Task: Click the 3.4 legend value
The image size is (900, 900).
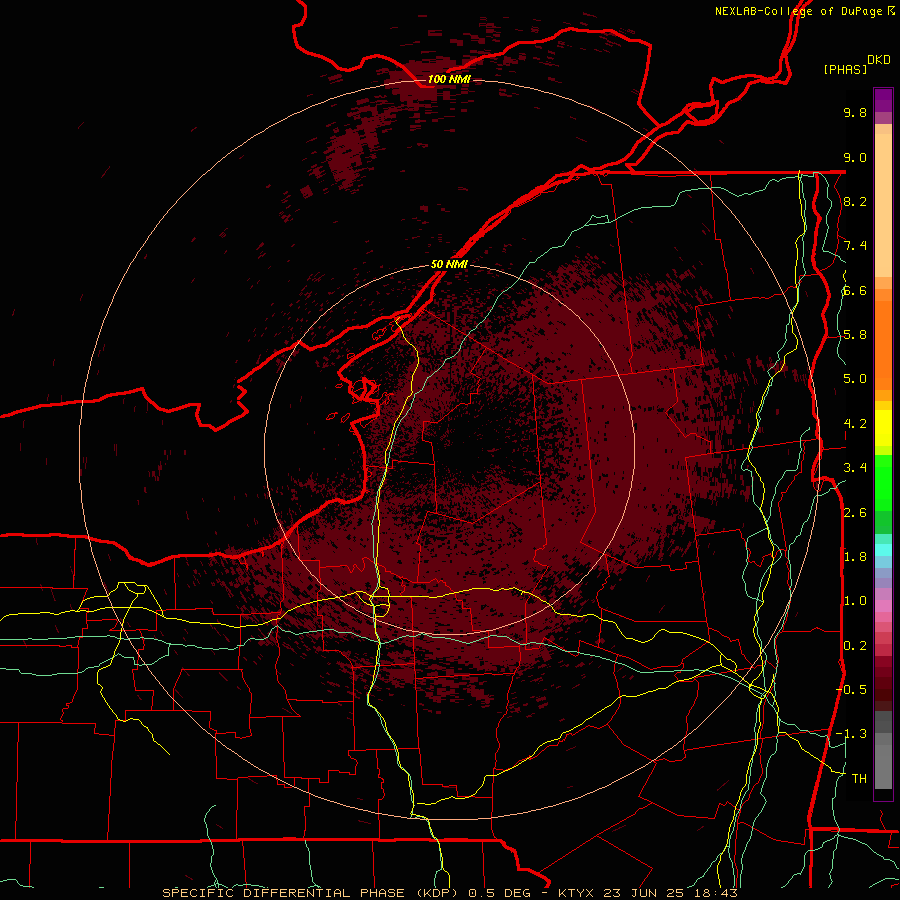Action: point(855,468)
